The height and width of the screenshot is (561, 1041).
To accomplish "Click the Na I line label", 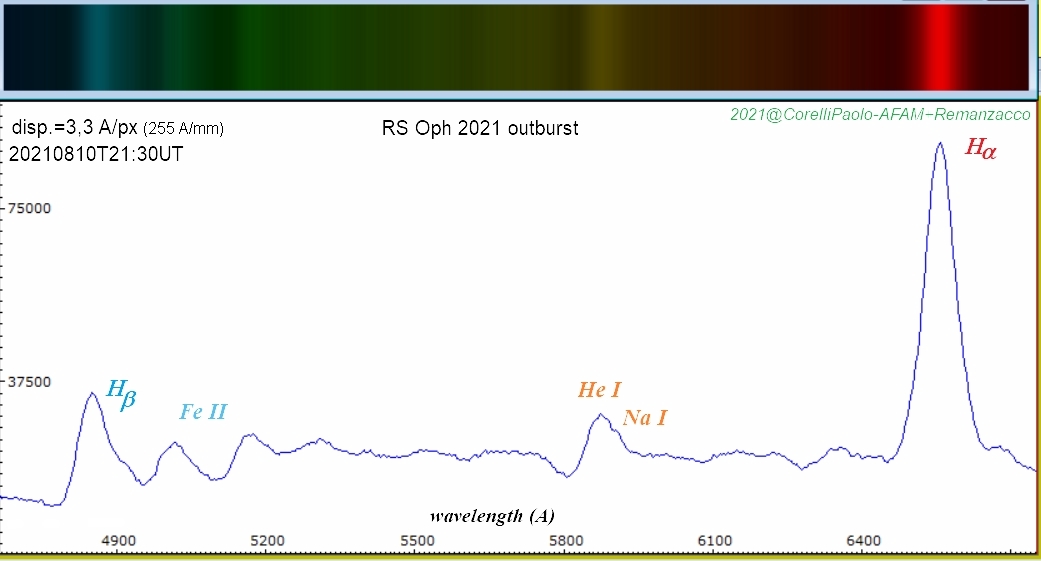I will 644,418.
